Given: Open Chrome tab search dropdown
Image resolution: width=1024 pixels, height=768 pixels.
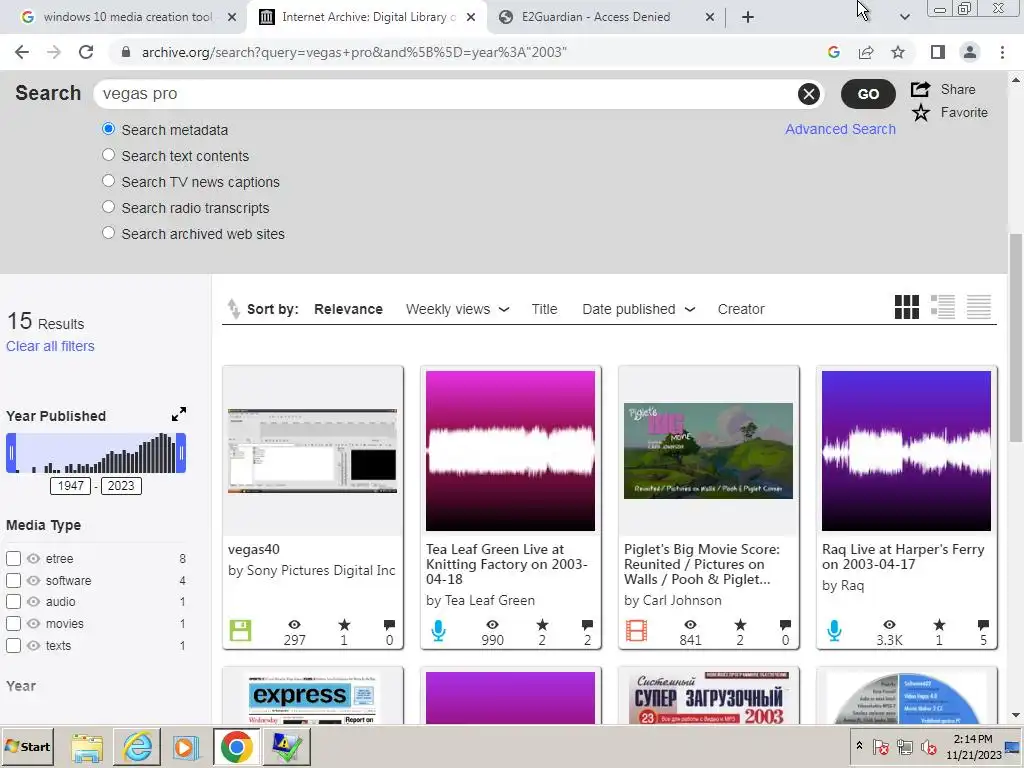Looking at the screenshot, I should tap(904, 17).
